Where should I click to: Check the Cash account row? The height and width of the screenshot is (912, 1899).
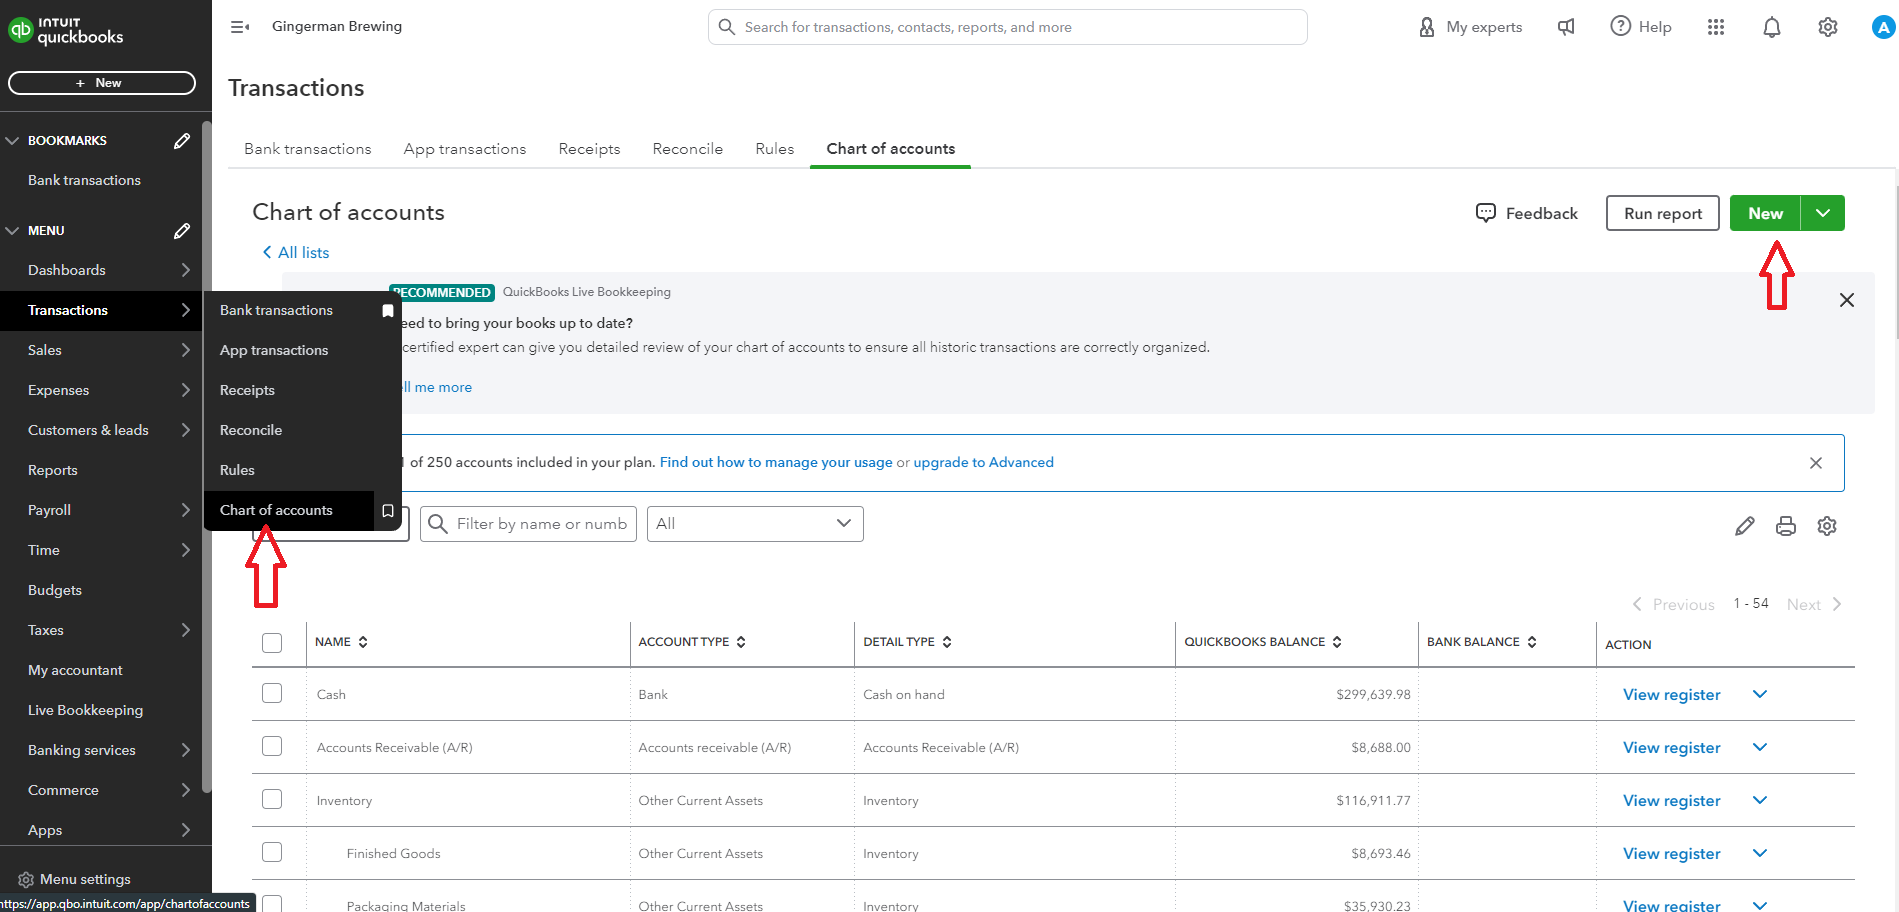tap(272, 693)
